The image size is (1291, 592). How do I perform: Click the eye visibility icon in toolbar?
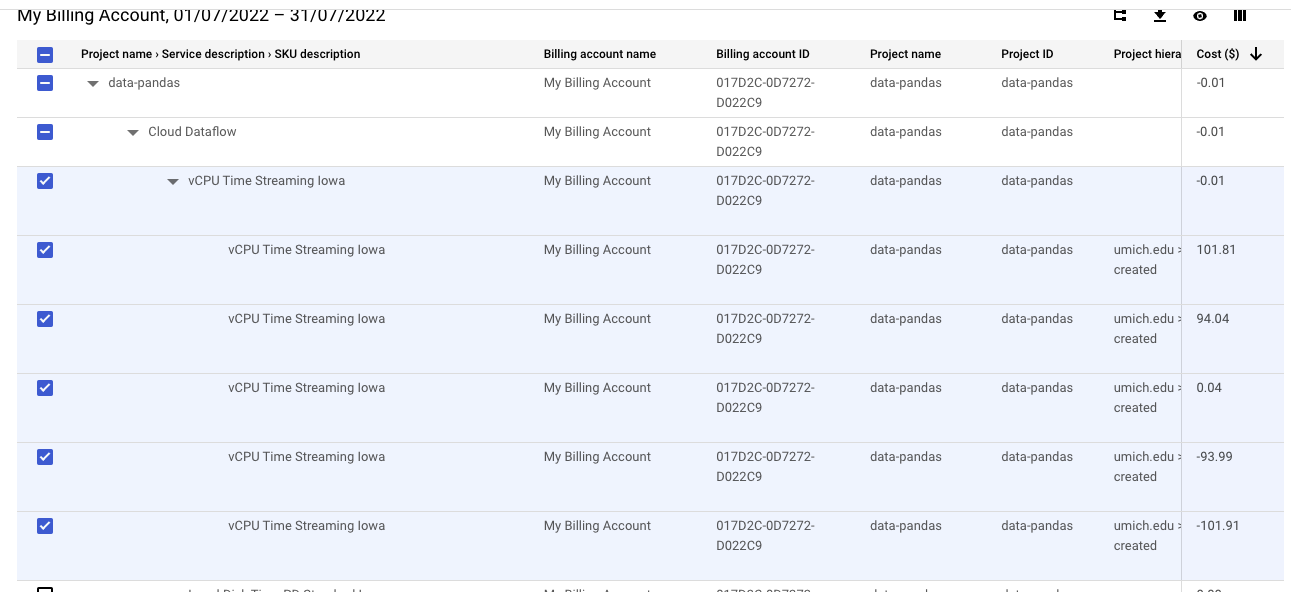tap(1200, 15)
